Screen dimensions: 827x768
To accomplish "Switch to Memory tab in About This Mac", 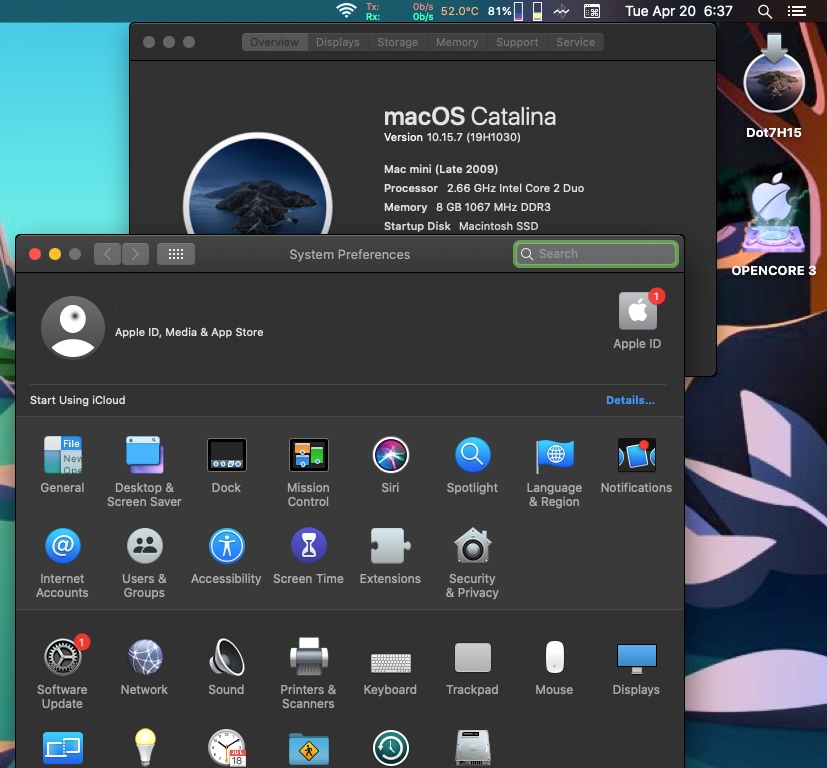I will (457, 42).
